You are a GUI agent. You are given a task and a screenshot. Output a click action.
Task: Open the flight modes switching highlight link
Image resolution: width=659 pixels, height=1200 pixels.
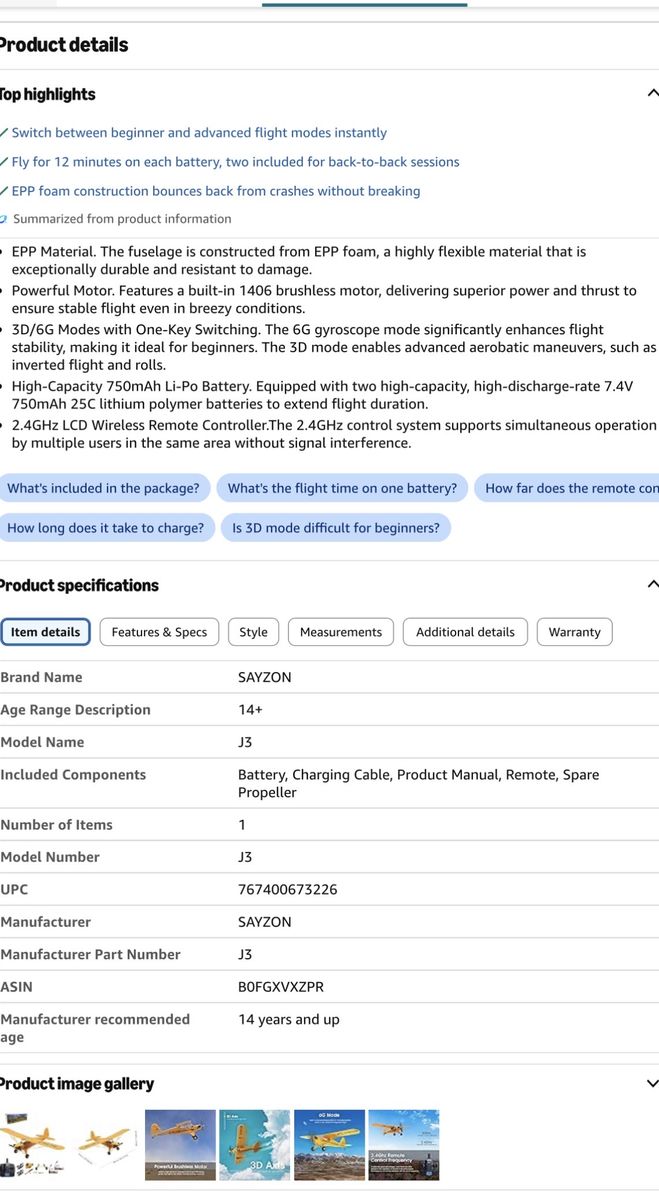click(199, 132)
